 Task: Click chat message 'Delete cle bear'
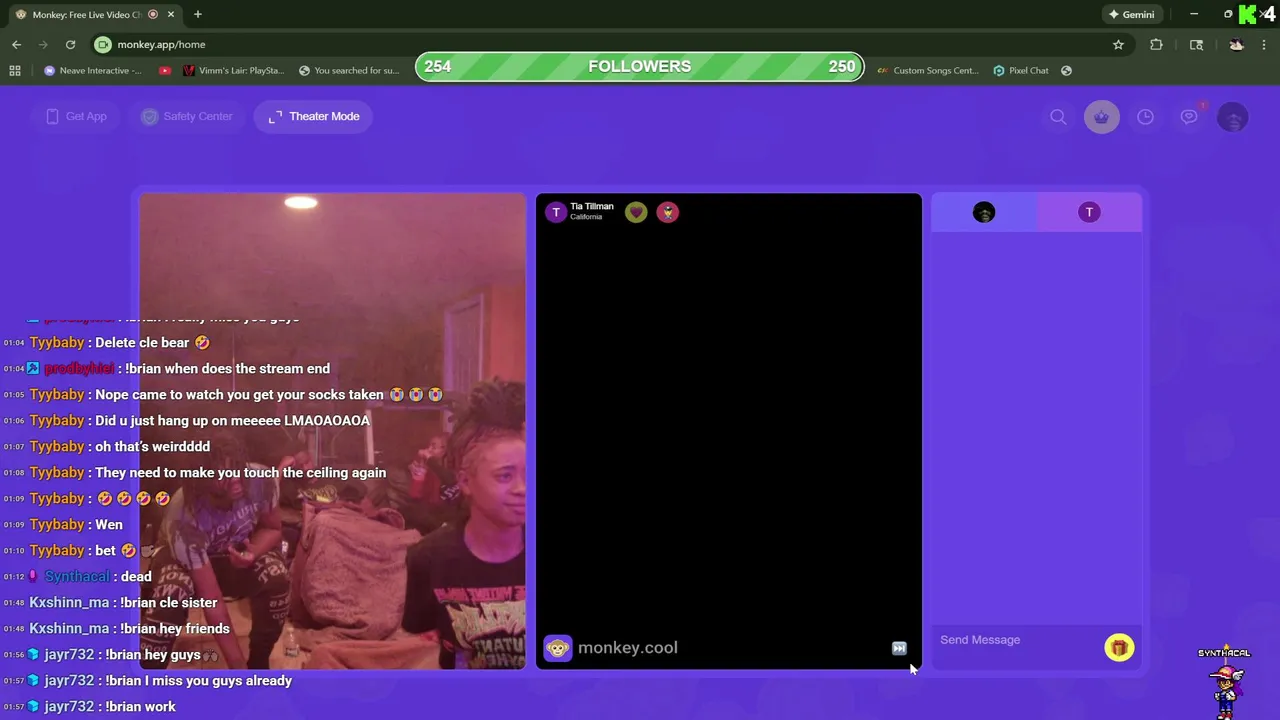152,342
